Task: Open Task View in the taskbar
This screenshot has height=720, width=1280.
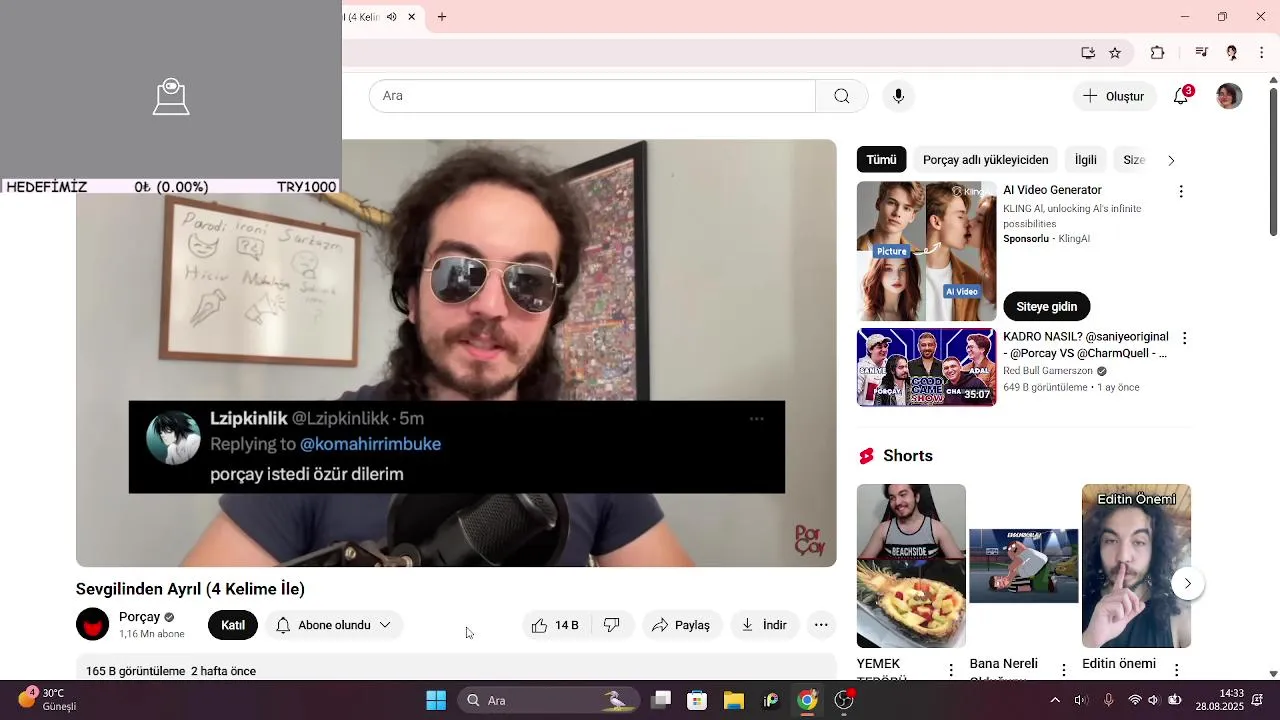Action: (x=661, y=700)
